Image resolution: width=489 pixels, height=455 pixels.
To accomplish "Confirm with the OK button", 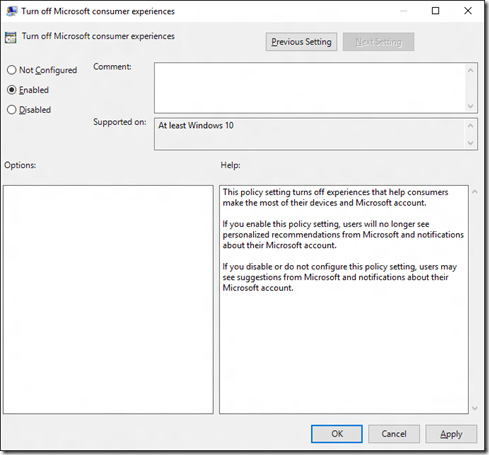I will pos(337,434).
